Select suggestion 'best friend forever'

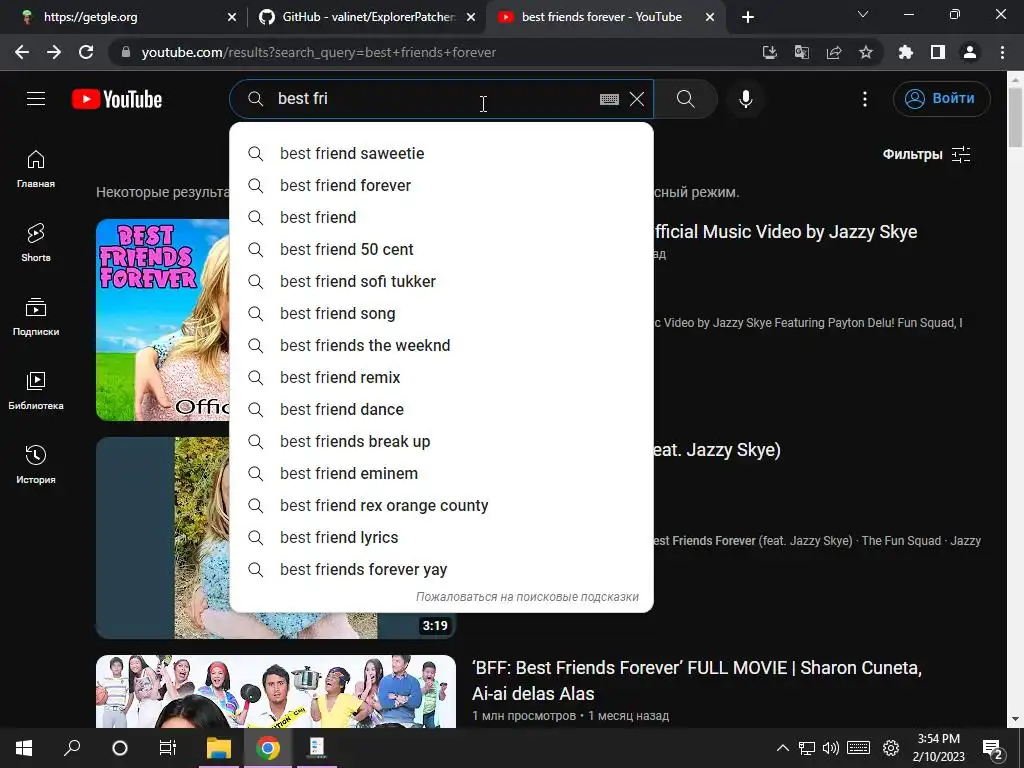point(441,185)
